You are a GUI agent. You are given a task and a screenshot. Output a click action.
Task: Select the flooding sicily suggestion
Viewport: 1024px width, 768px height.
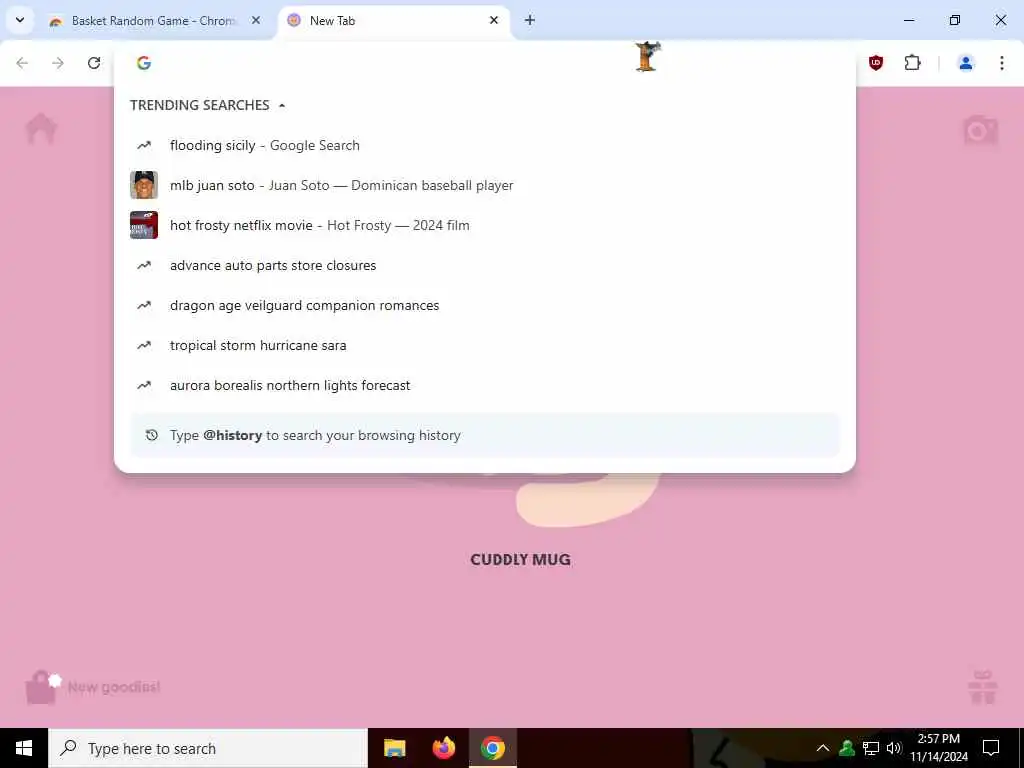coord(485,146)
